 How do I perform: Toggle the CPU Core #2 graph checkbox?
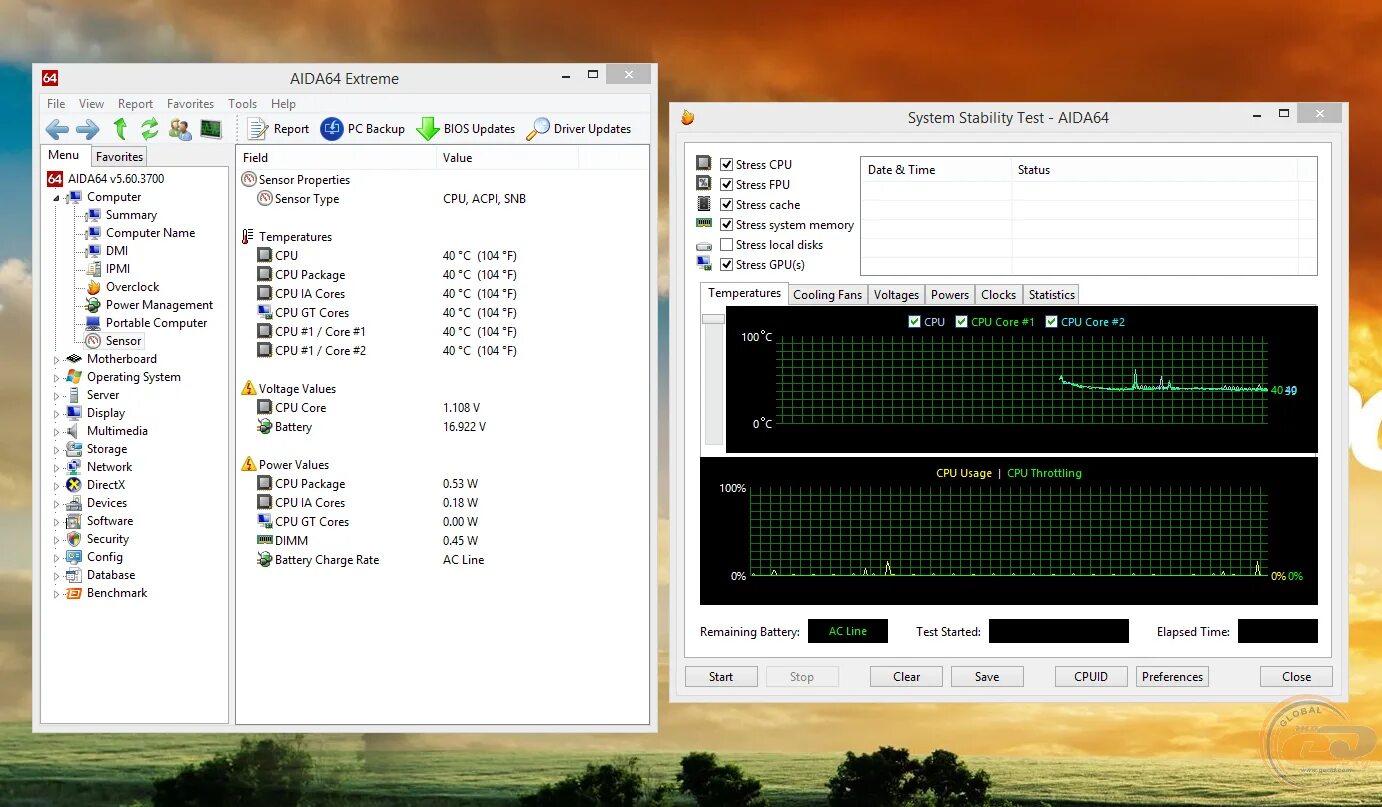(x=1051, y=322)
